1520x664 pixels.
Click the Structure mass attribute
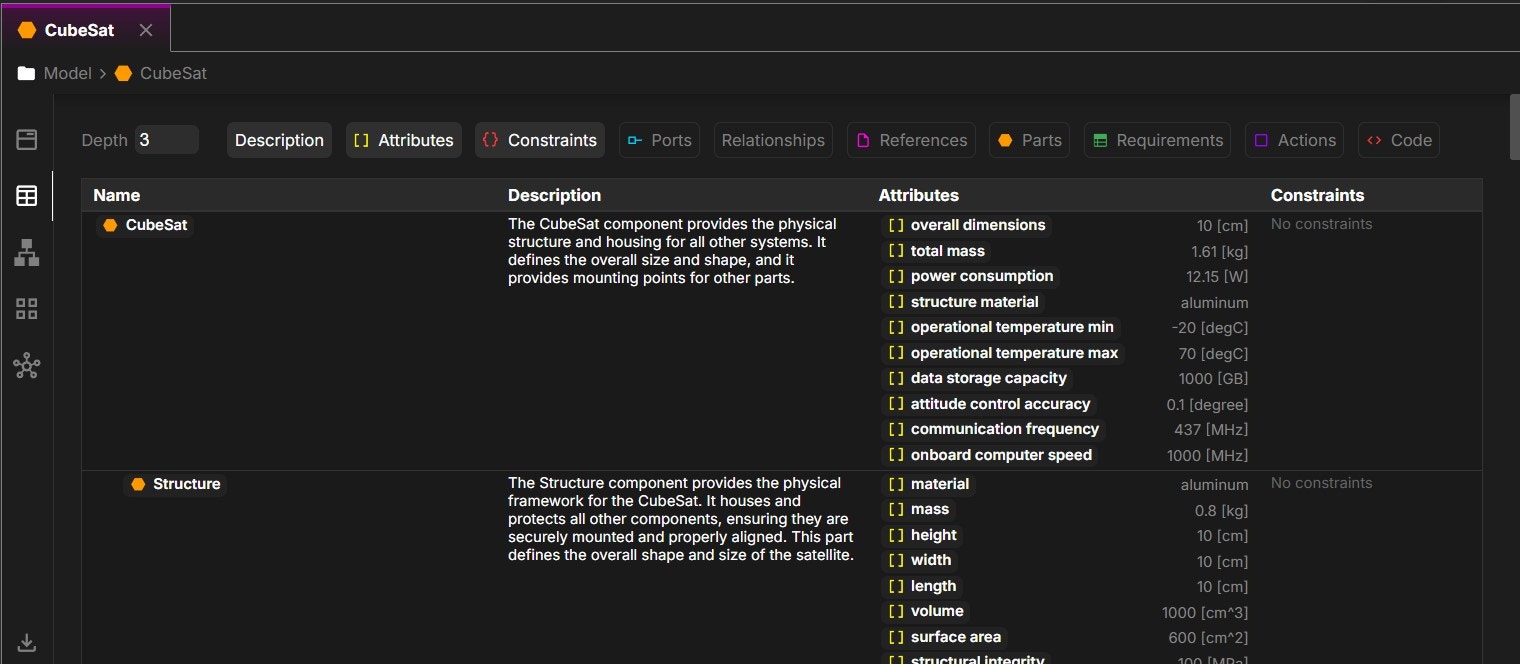[x=918, y=509]
